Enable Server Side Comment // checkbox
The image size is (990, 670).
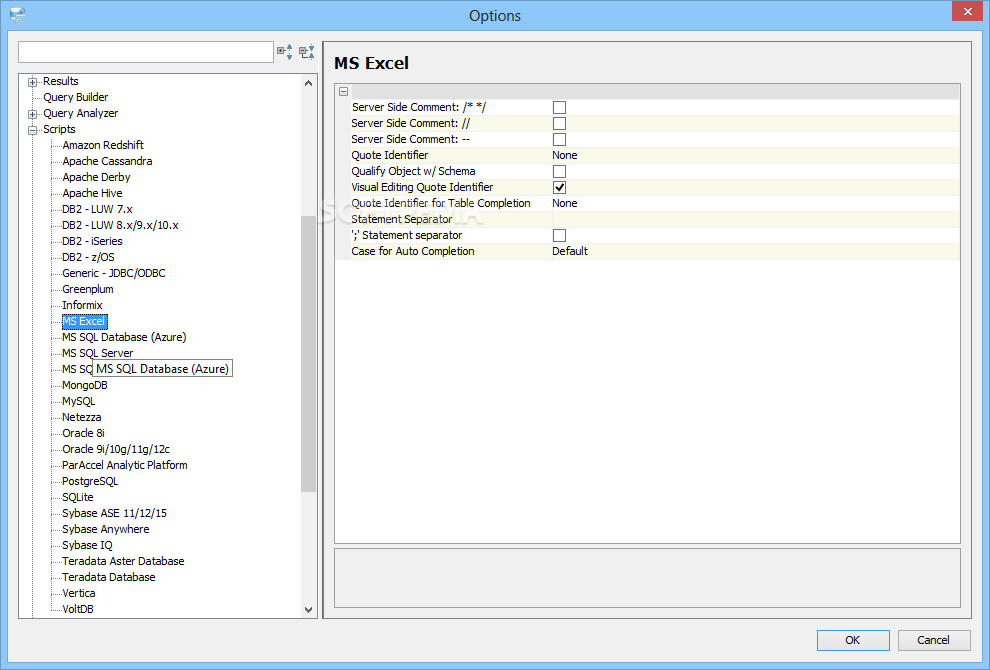coord(559,123)
